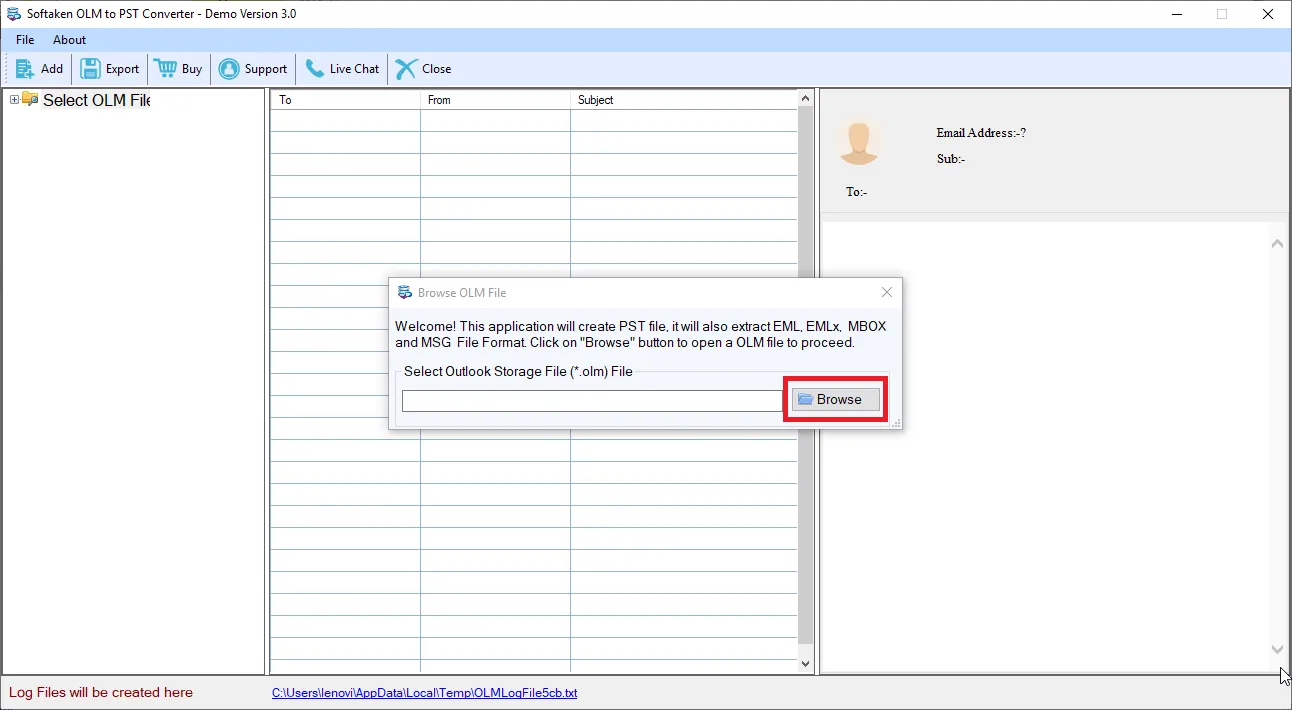1292x710 pixels.
Task: Click the Subject column header
Action: 684,100
